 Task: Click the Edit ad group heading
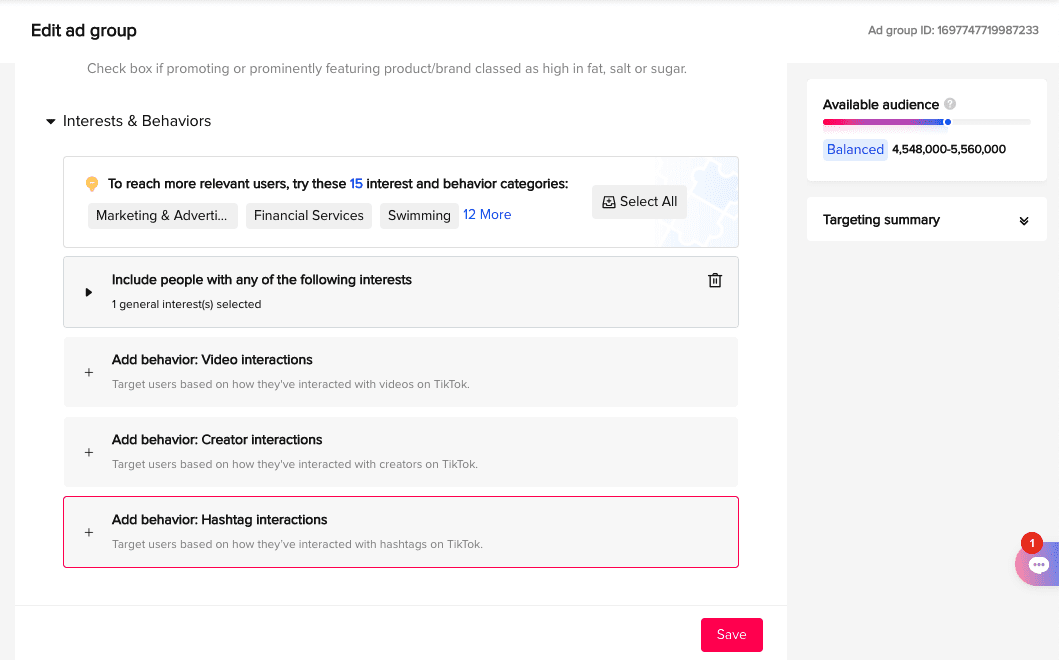click(84, 30)
